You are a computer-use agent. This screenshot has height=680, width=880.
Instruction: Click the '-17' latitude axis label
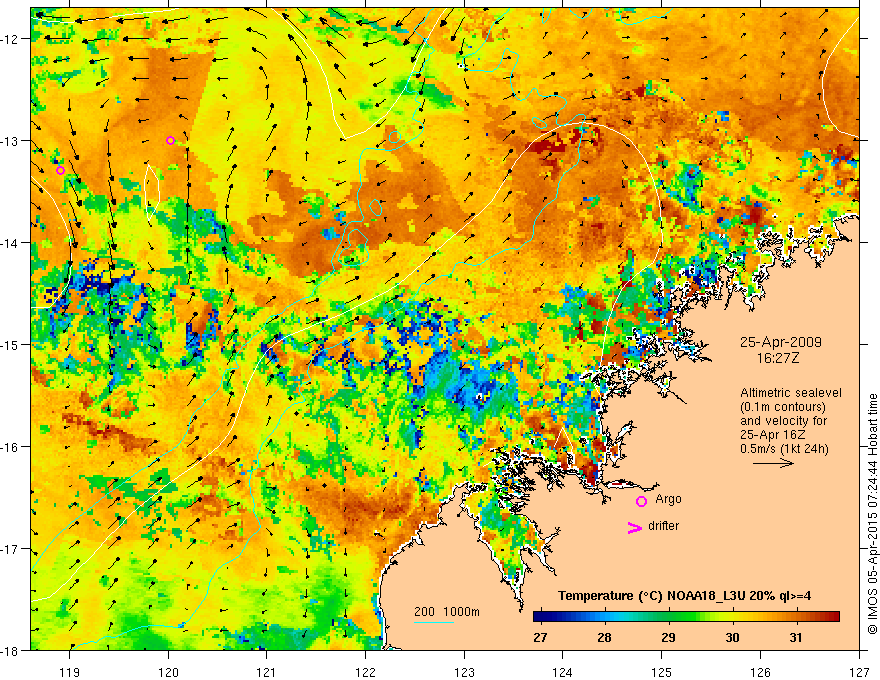click(11, 548)
